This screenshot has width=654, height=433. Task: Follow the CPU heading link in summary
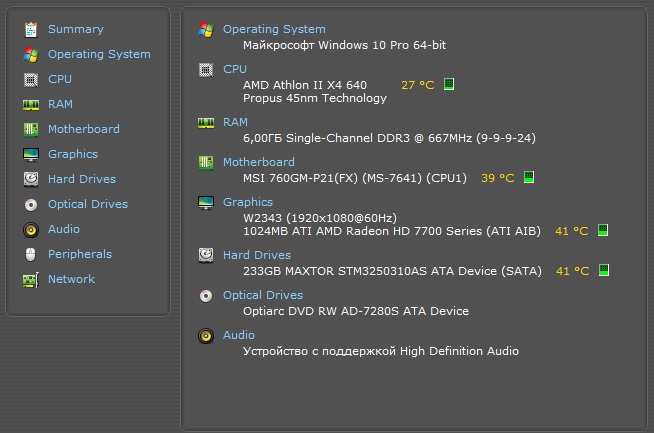point(235,69)
